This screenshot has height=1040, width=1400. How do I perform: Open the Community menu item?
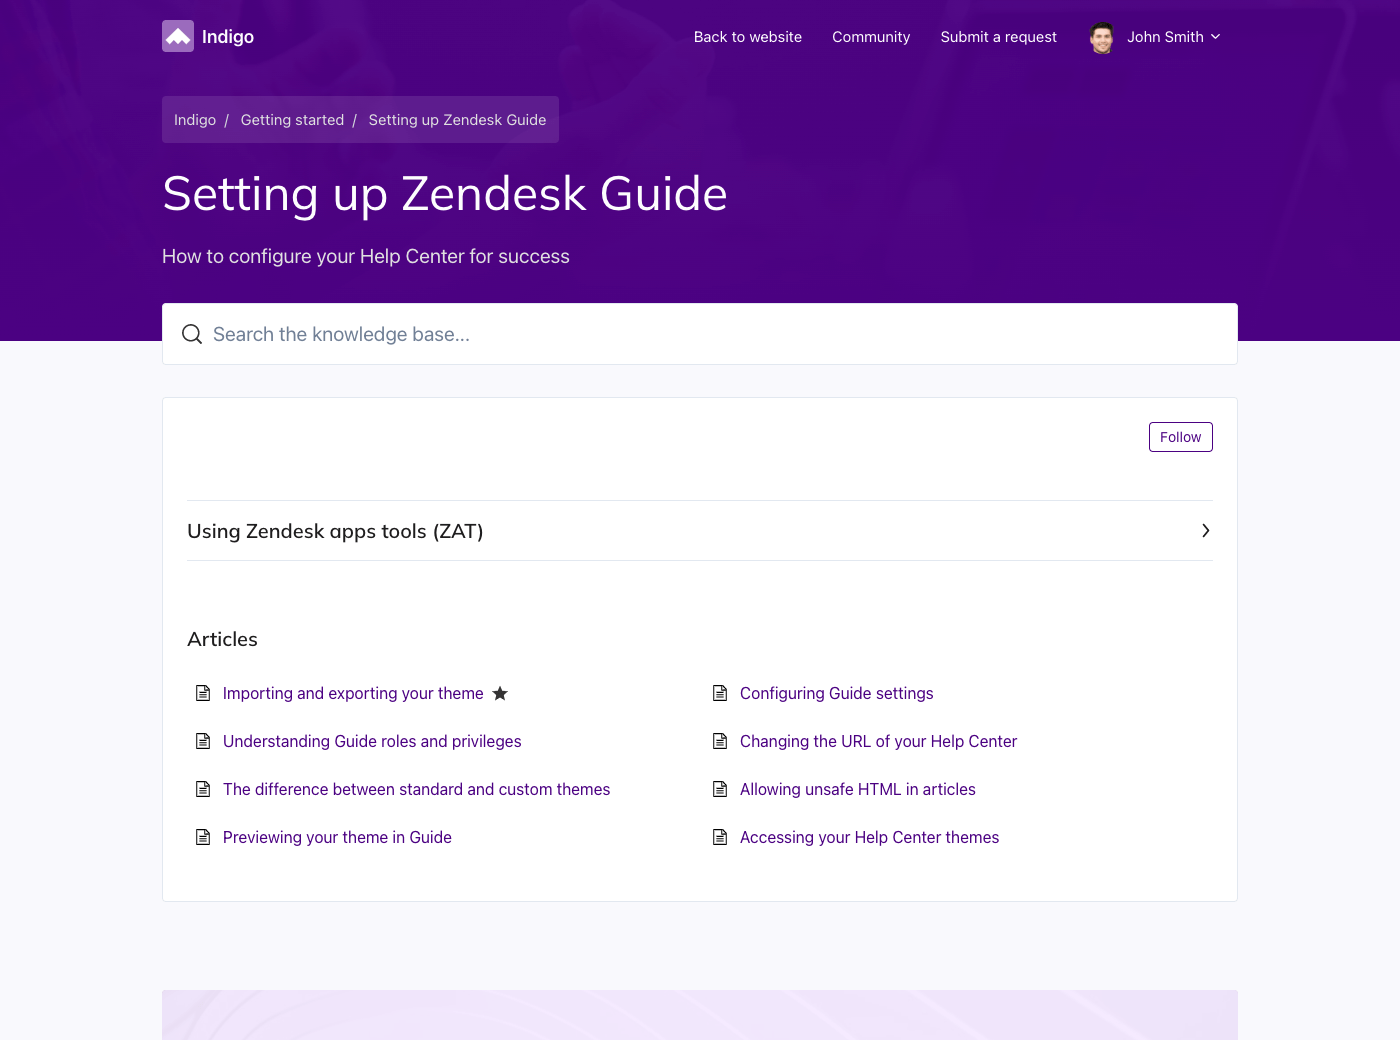coord(871,37)
